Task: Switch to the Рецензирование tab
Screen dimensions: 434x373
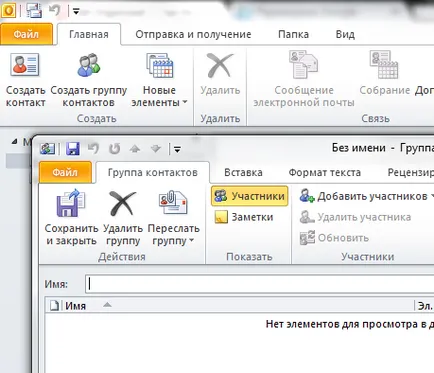Action: [411, 172]
